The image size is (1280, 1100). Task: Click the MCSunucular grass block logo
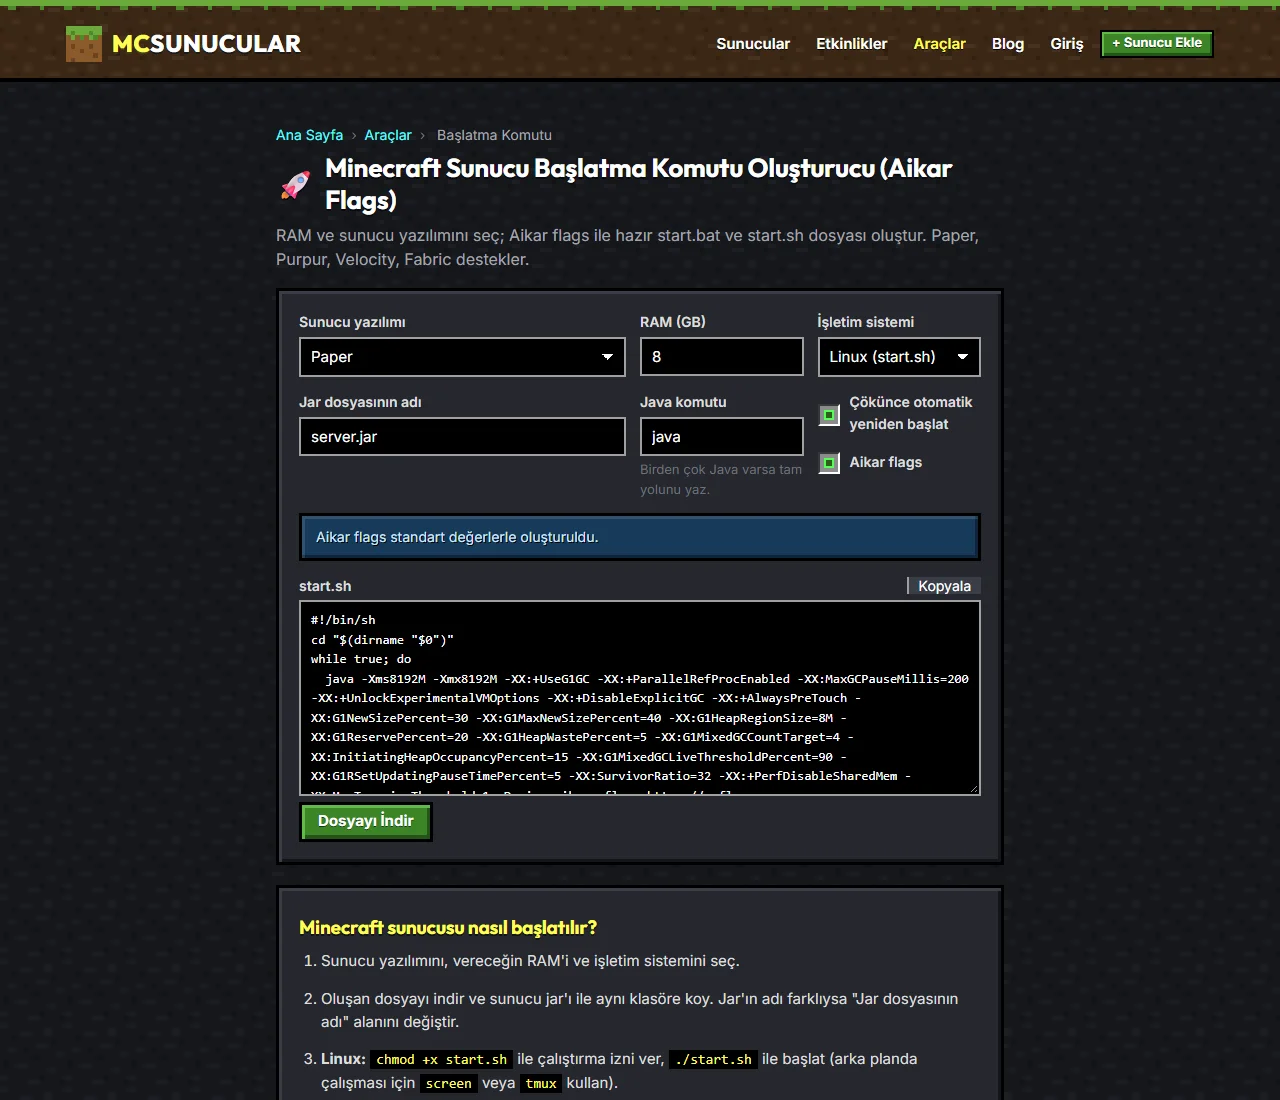point(84,44)
